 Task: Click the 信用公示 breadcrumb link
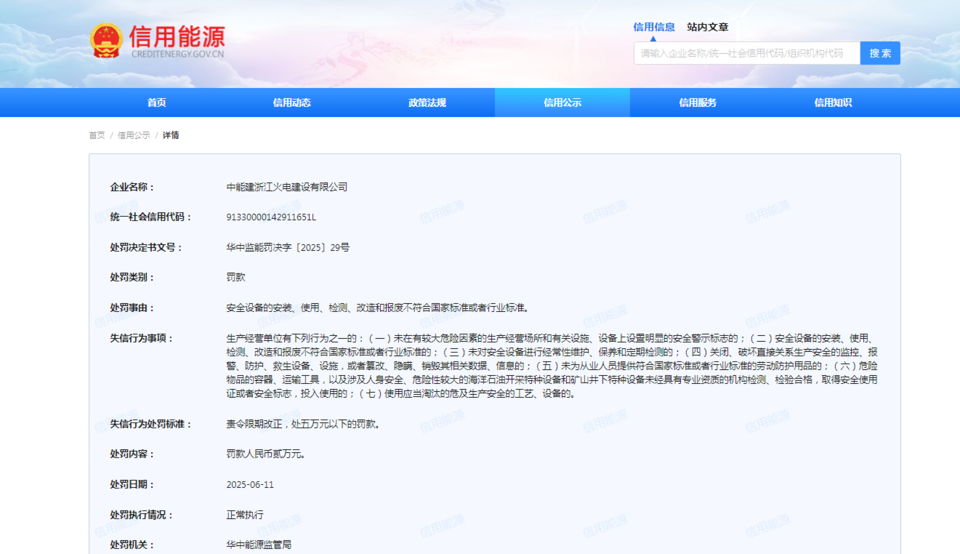point(134,135)
